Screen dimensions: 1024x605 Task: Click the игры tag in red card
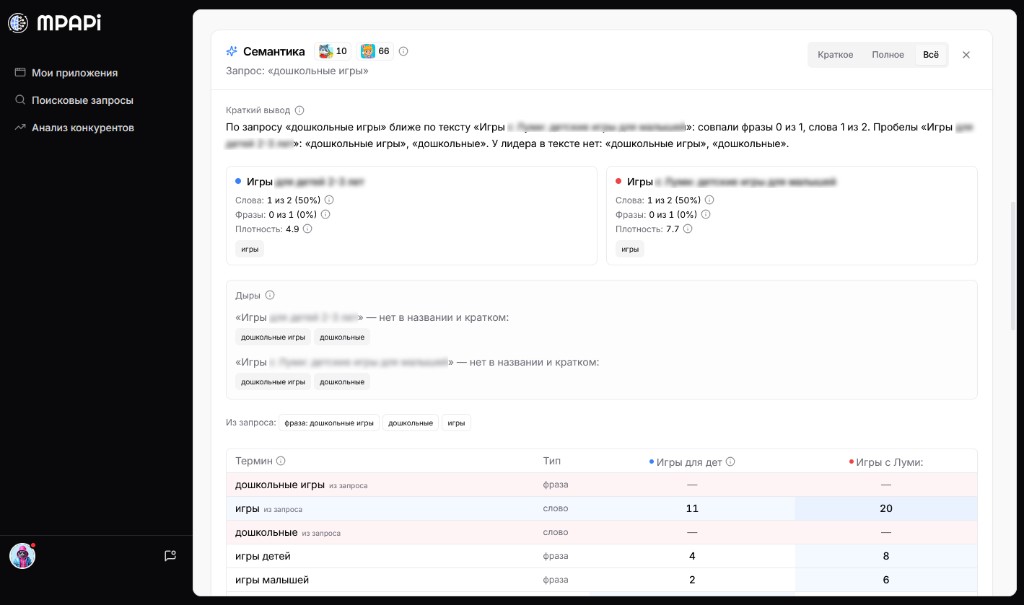[x=630, y=249]
